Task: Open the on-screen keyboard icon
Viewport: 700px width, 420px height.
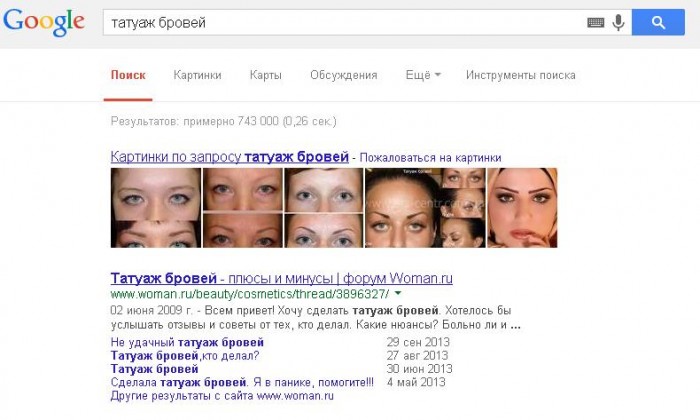Action: (596, 22)
